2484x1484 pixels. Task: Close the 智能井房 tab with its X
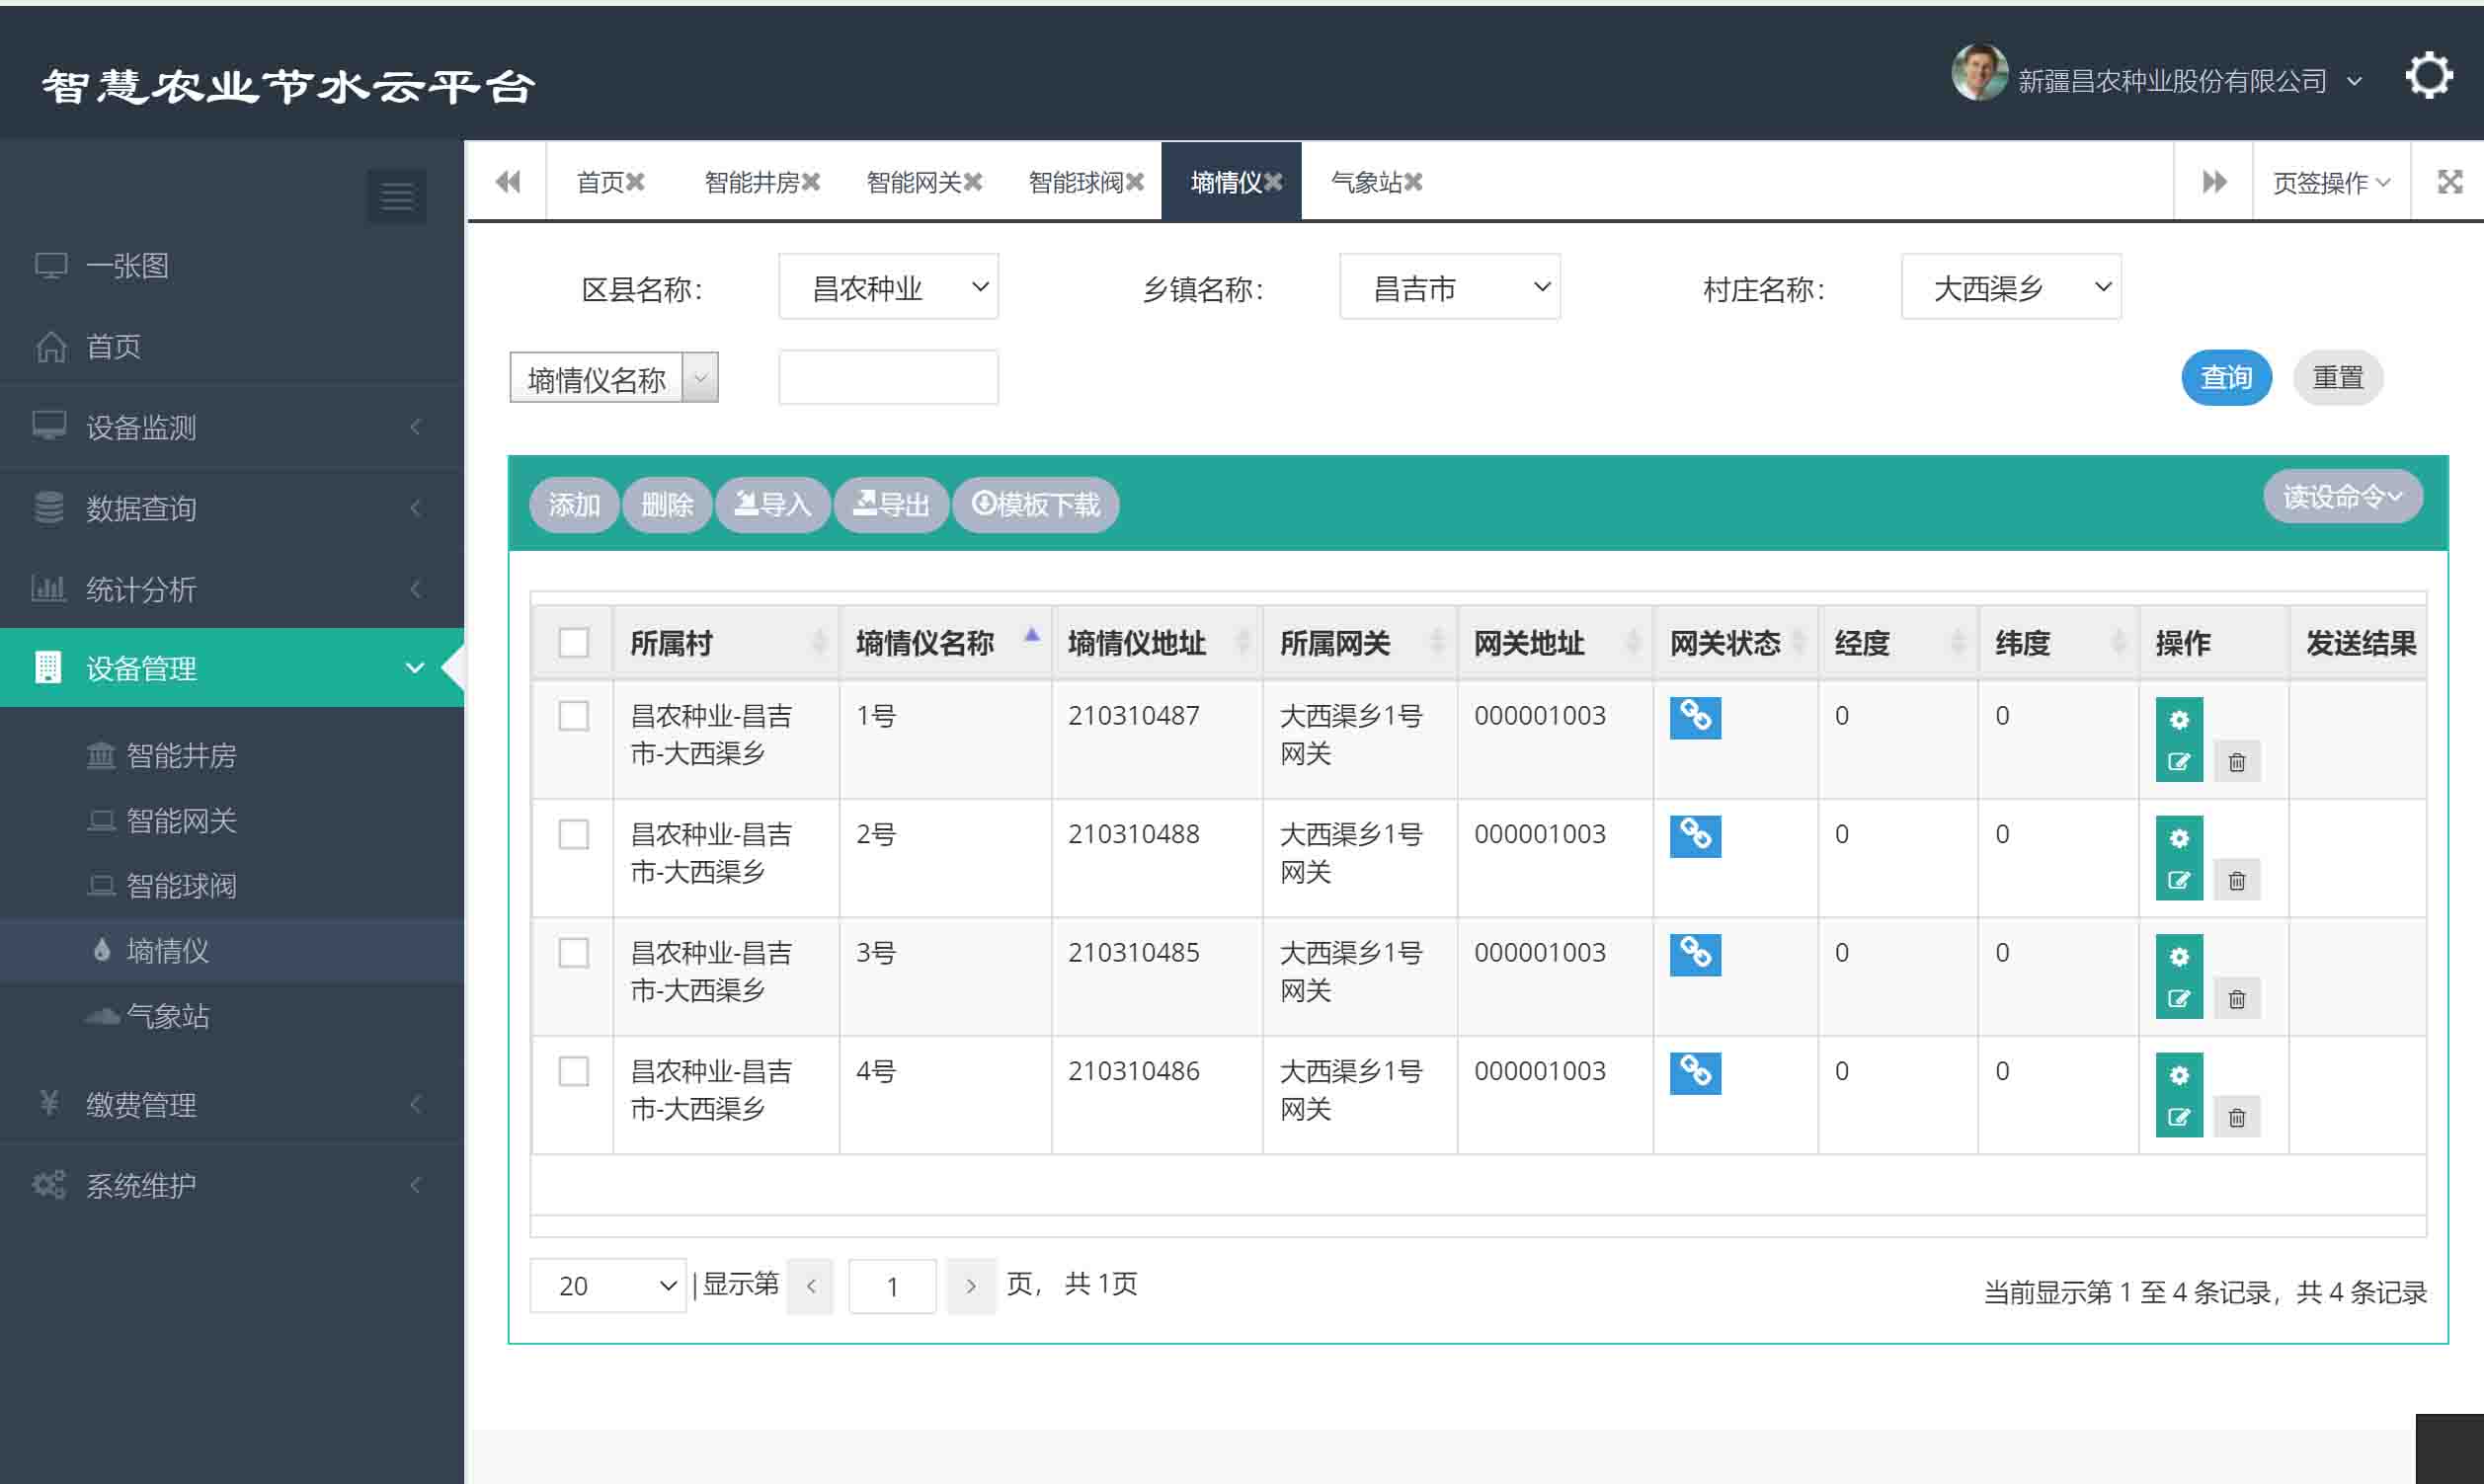click(811, 182)
